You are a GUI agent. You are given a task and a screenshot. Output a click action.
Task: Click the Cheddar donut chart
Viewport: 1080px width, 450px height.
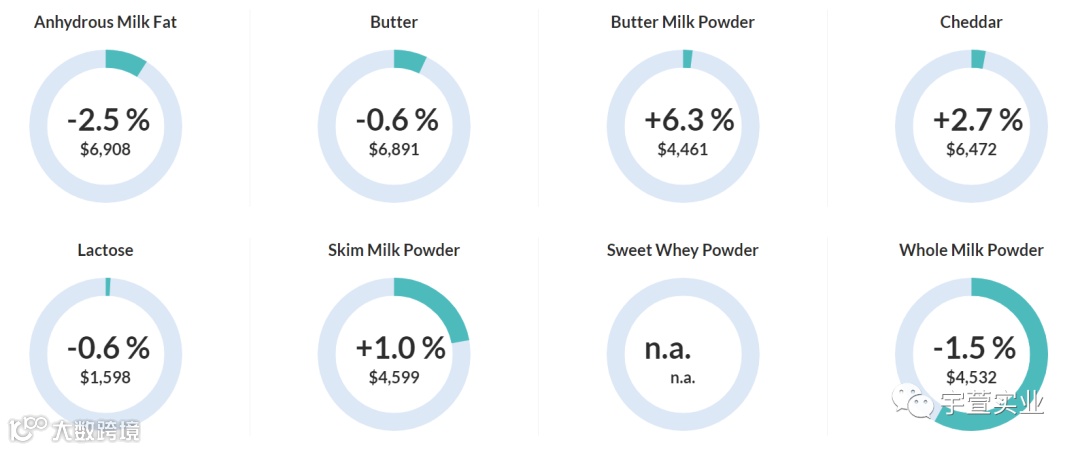(x=971, y=126)
